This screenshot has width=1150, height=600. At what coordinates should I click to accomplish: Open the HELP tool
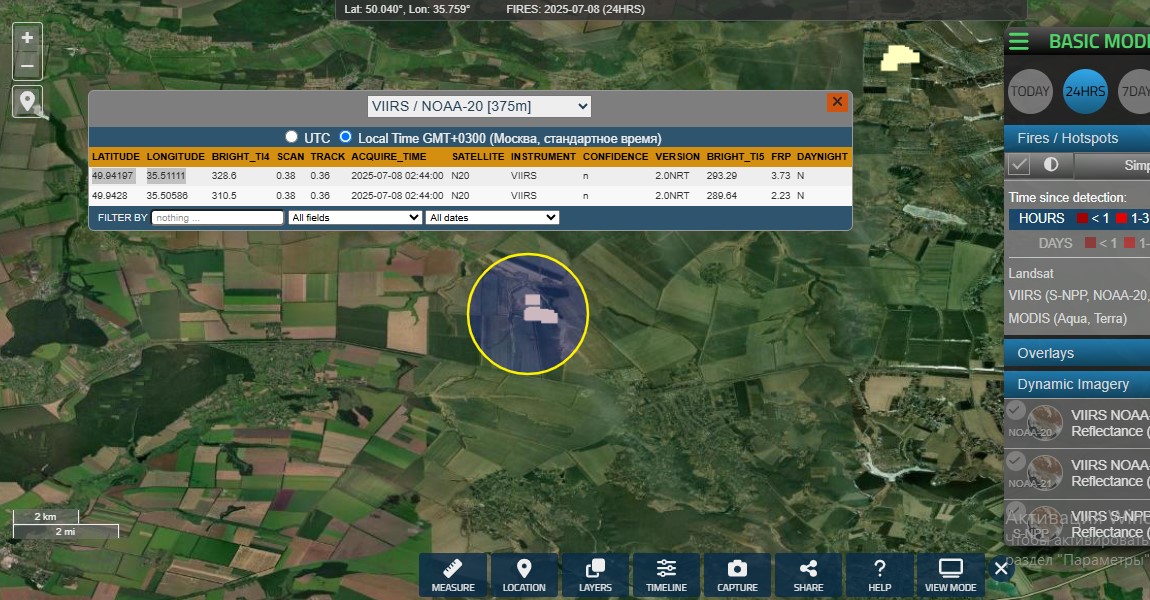pos(879,575)
